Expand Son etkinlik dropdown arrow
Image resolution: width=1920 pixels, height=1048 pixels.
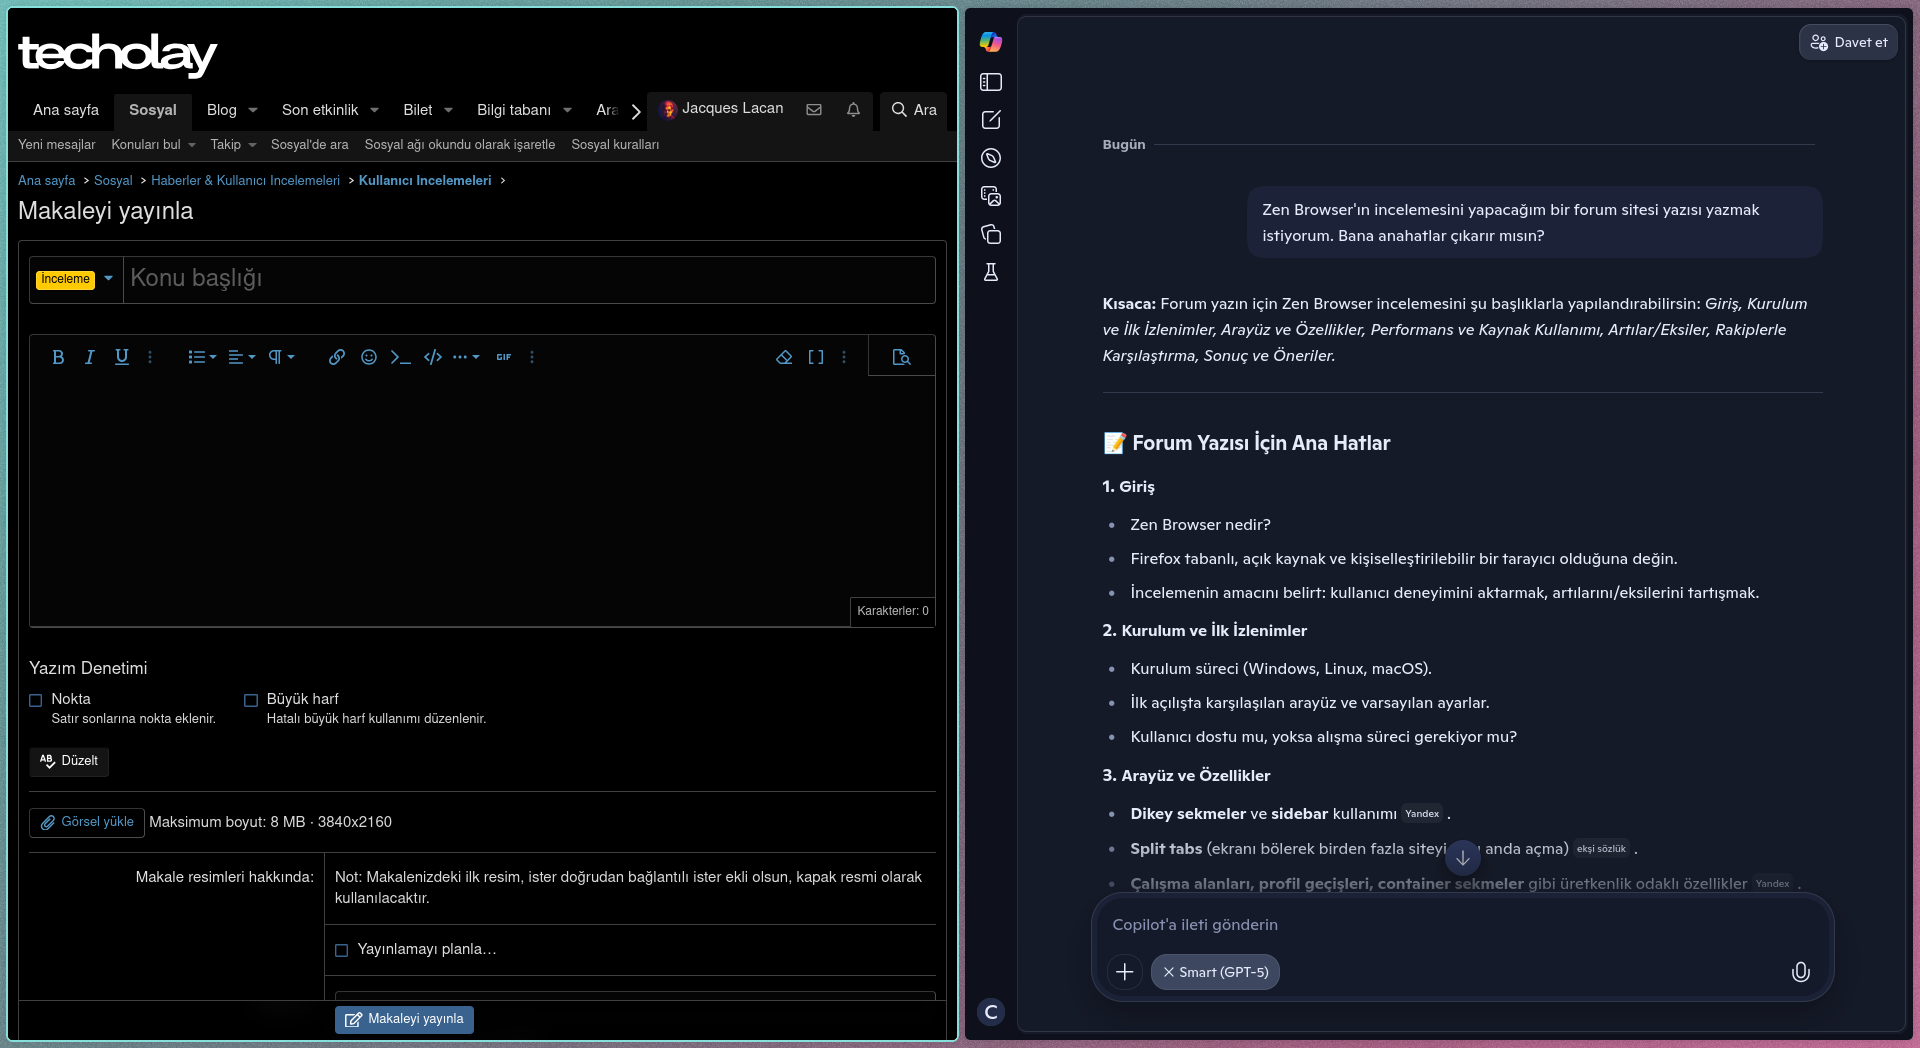pyautogui.click(x=374, y=110)
